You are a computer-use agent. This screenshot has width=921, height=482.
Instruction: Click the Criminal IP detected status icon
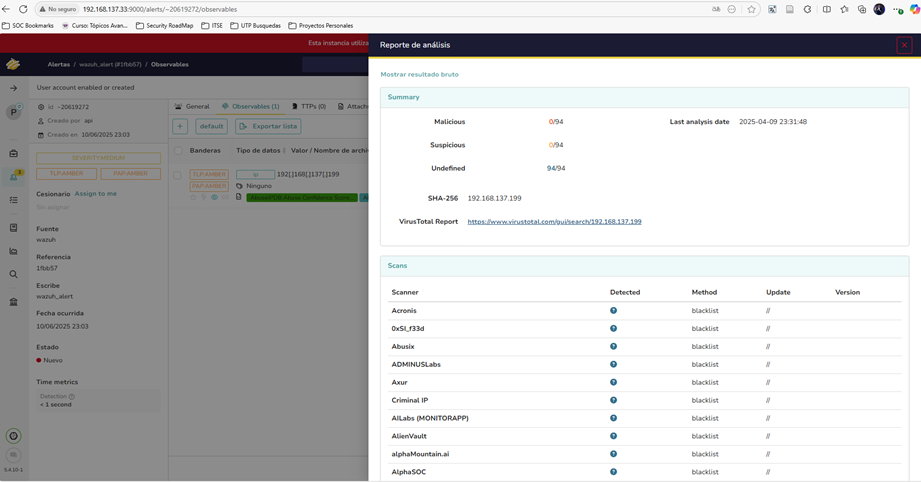(613, 400)
